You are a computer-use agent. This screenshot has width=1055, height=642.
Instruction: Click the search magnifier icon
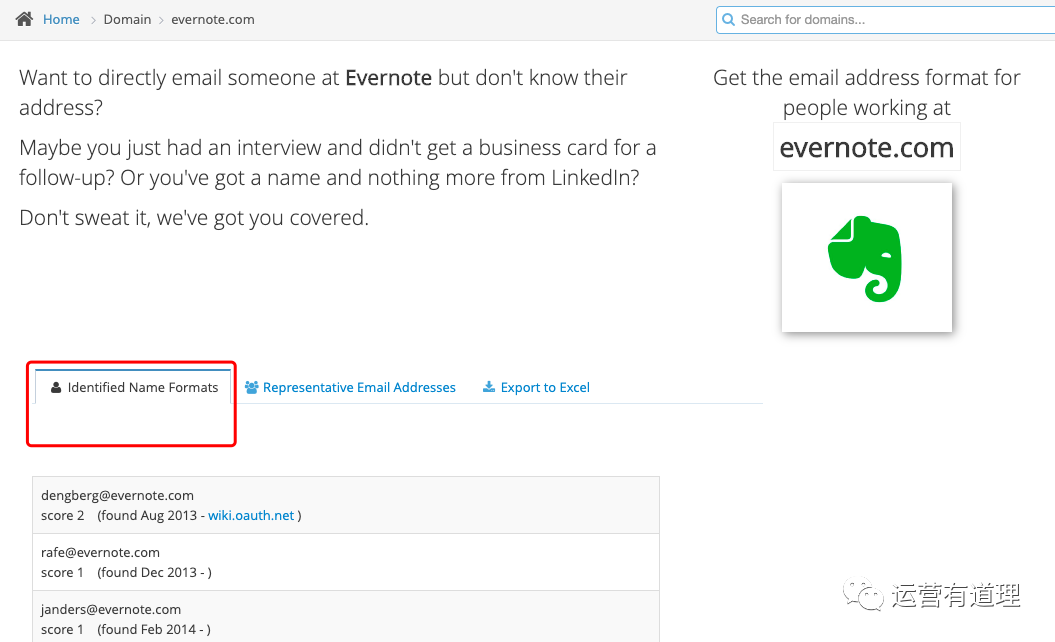pos(728,20)
